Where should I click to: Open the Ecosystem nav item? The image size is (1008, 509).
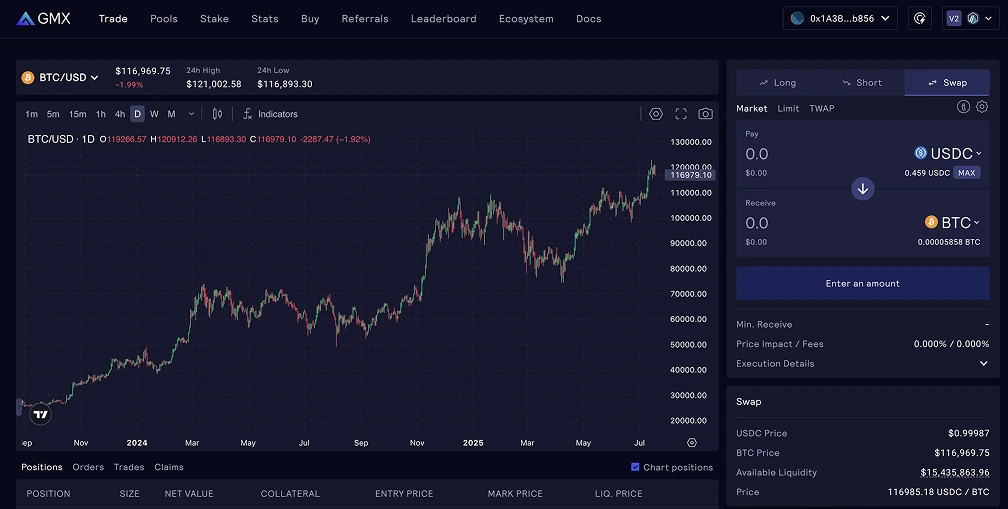click(526, 19)
